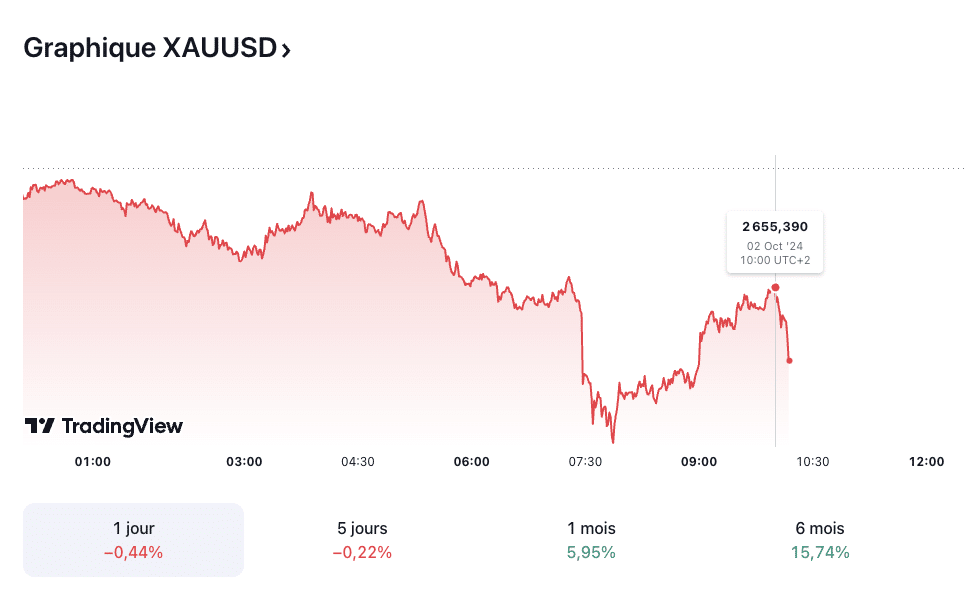Click the 2 655,390 price tooltip
The height and width of the screenshot is (593, 966).
tap(775, 240)
